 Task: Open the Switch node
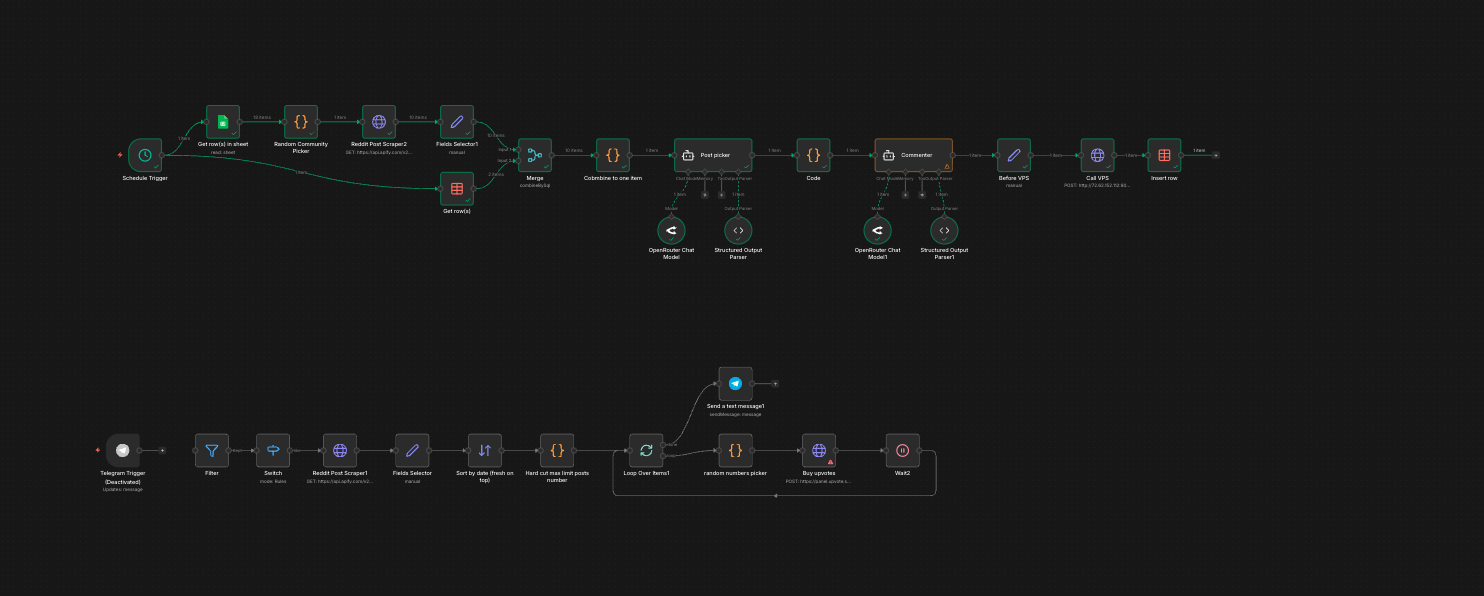pos(272,450)
